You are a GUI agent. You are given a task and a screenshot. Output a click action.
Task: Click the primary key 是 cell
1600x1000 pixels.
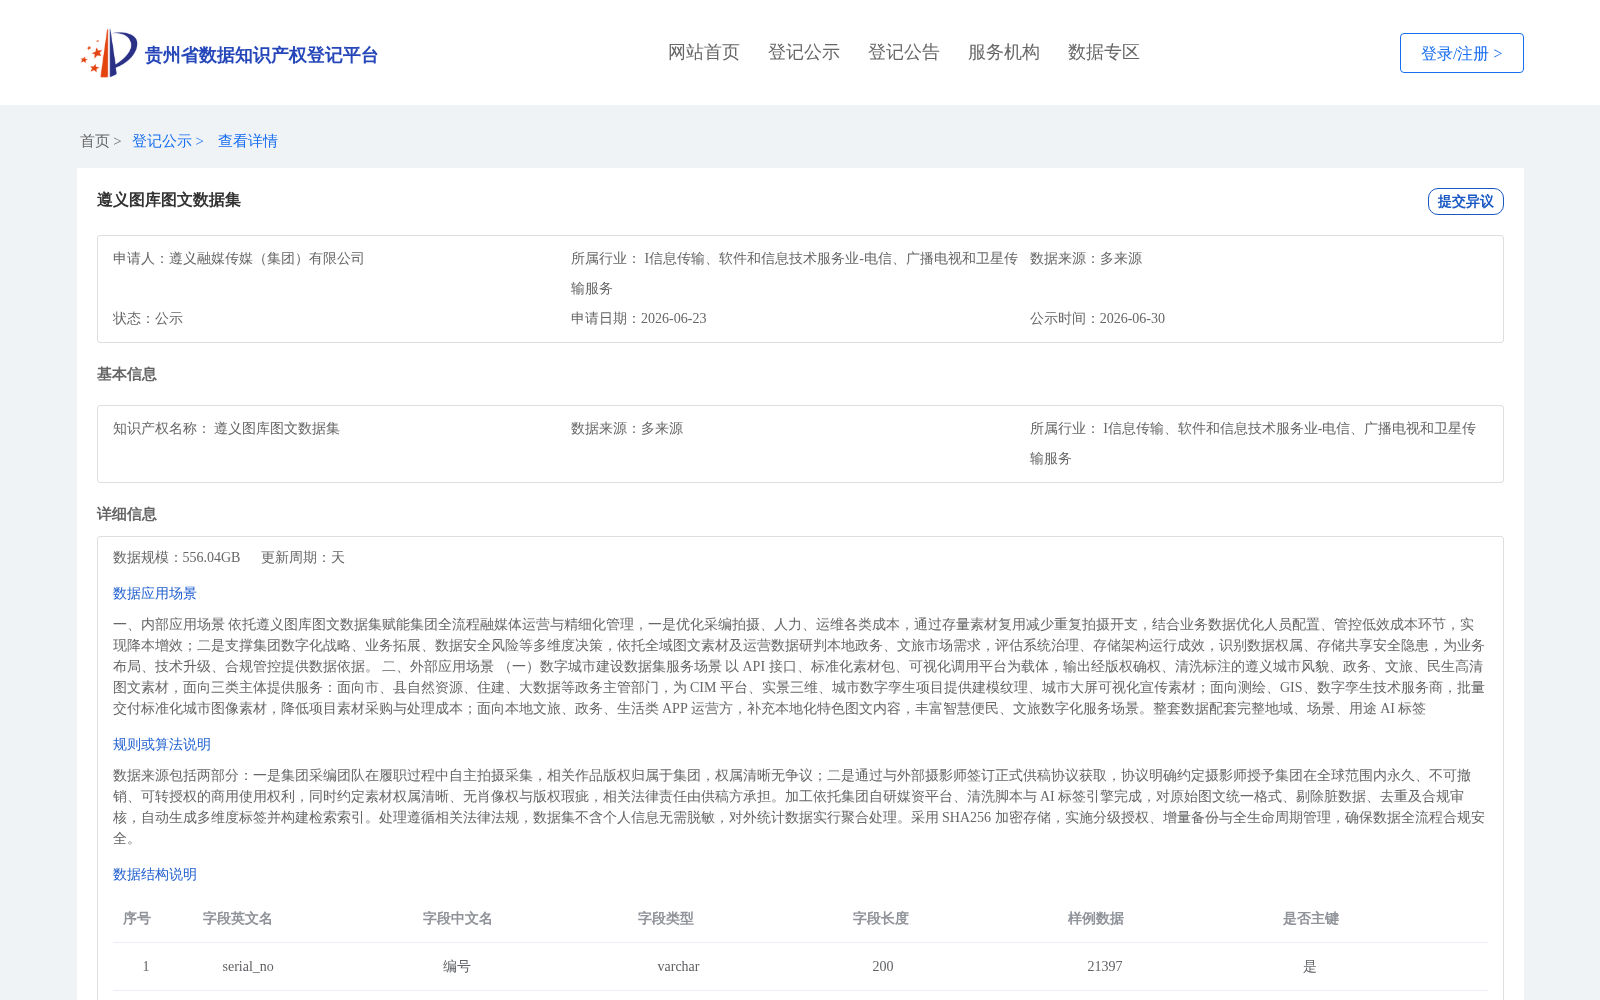pos(1310,966)
